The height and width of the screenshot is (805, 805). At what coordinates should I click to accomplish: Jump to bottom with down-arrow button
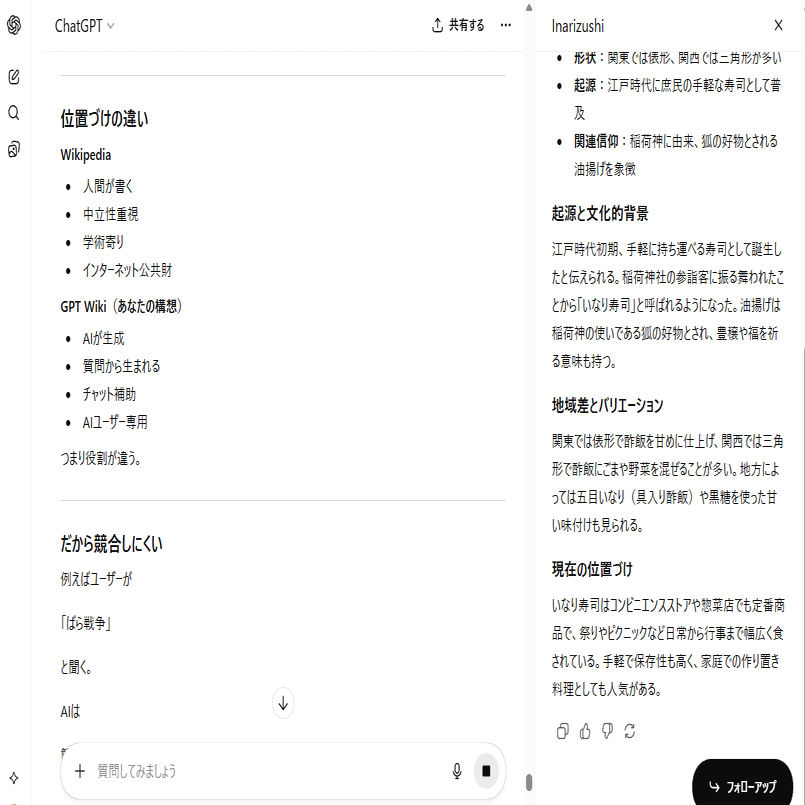283,703
